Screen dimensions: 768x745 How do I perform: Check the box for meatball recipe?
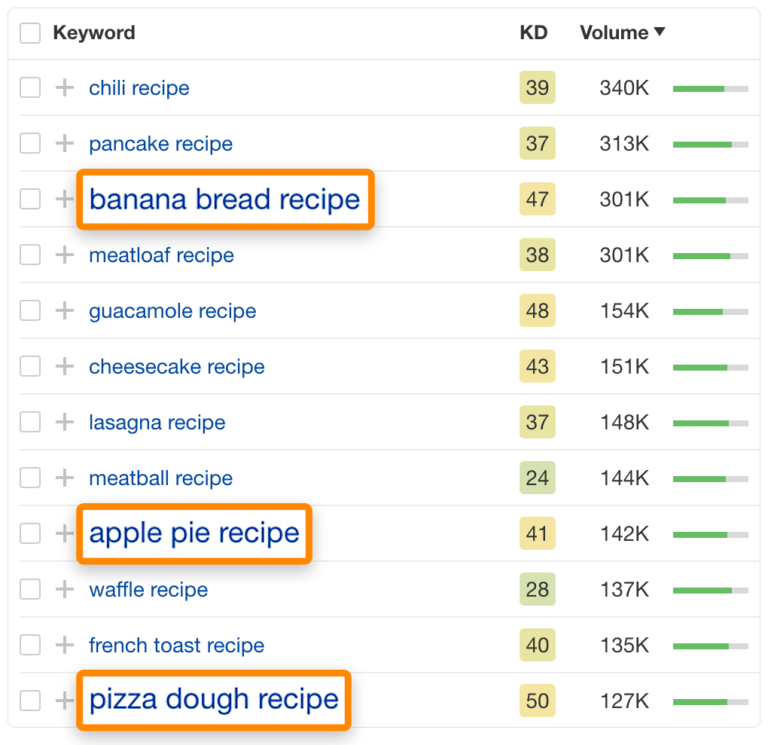[31, 478]
